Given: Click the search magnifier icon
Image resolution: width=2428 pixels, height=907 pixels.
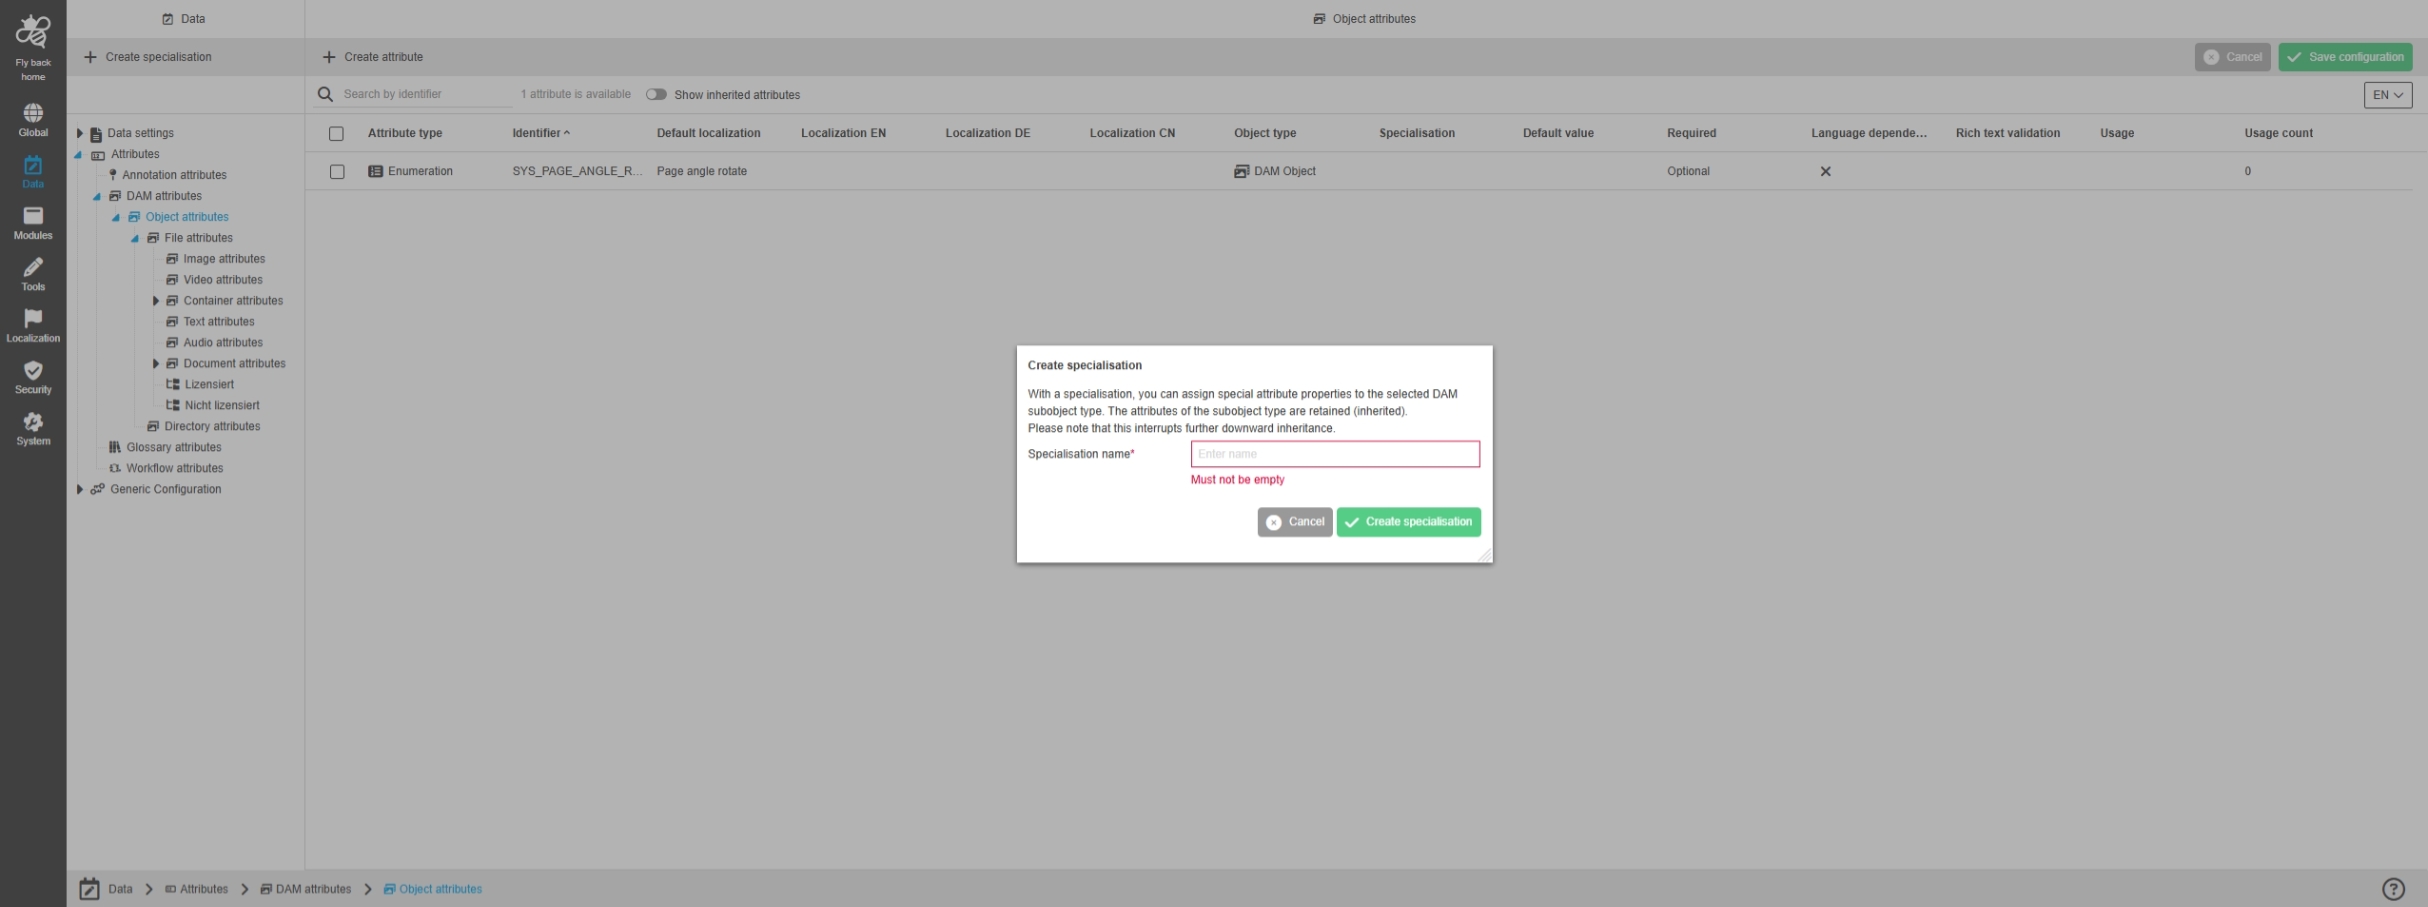Looking at the screenshot, I should click(325, 94).
